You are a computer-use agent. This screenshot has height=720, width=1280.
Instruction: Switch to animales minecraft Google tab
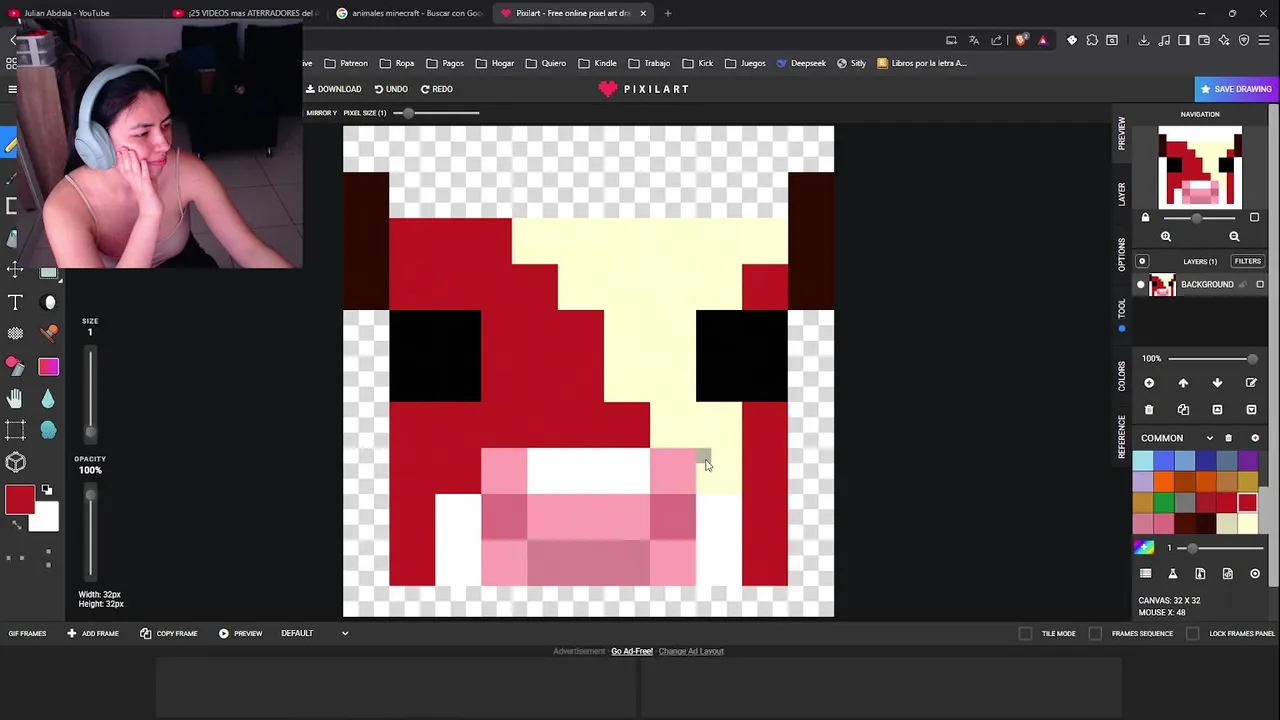pyautogui.click(x=410, y=13)
